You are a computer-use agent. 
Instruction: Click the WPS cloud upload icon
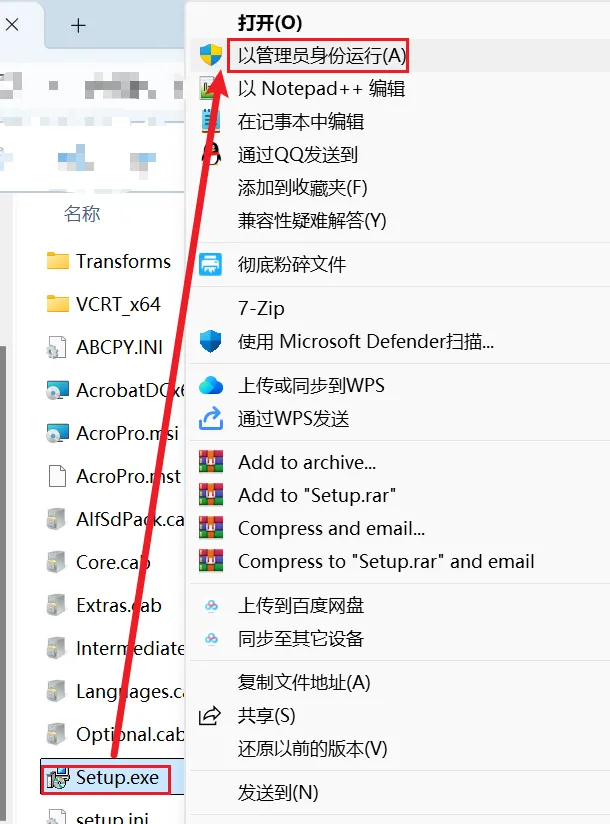[x=211, y=385]
